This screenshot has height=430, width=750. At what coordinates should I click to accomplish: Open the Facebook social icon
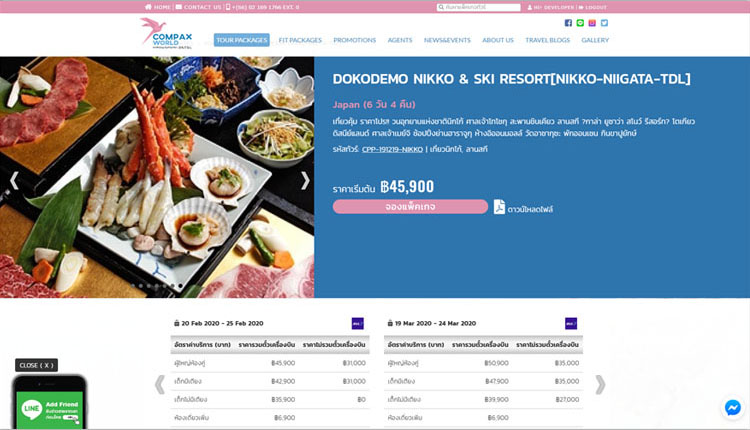pyautogui.click(x=568, y=23)
